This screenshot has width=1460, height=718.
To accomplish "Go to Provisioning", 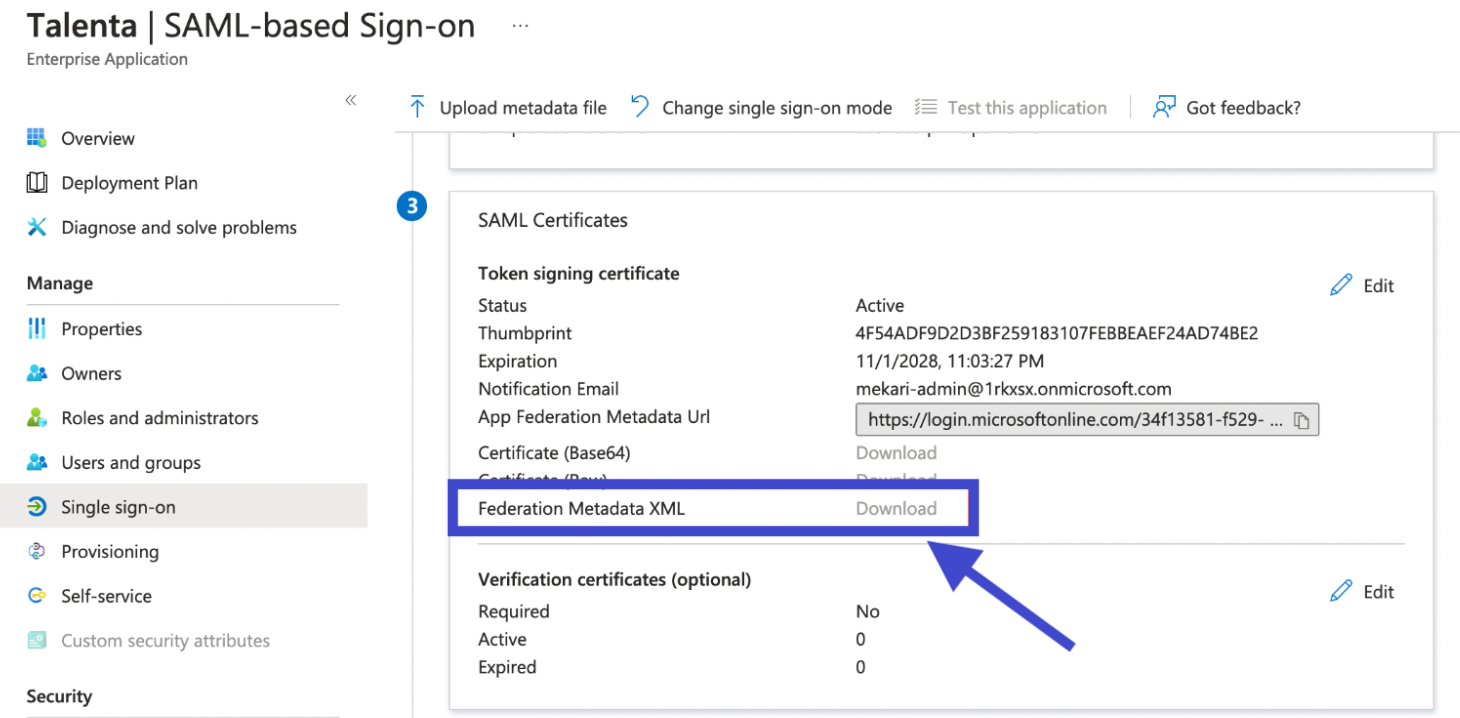I will point(110,551).
